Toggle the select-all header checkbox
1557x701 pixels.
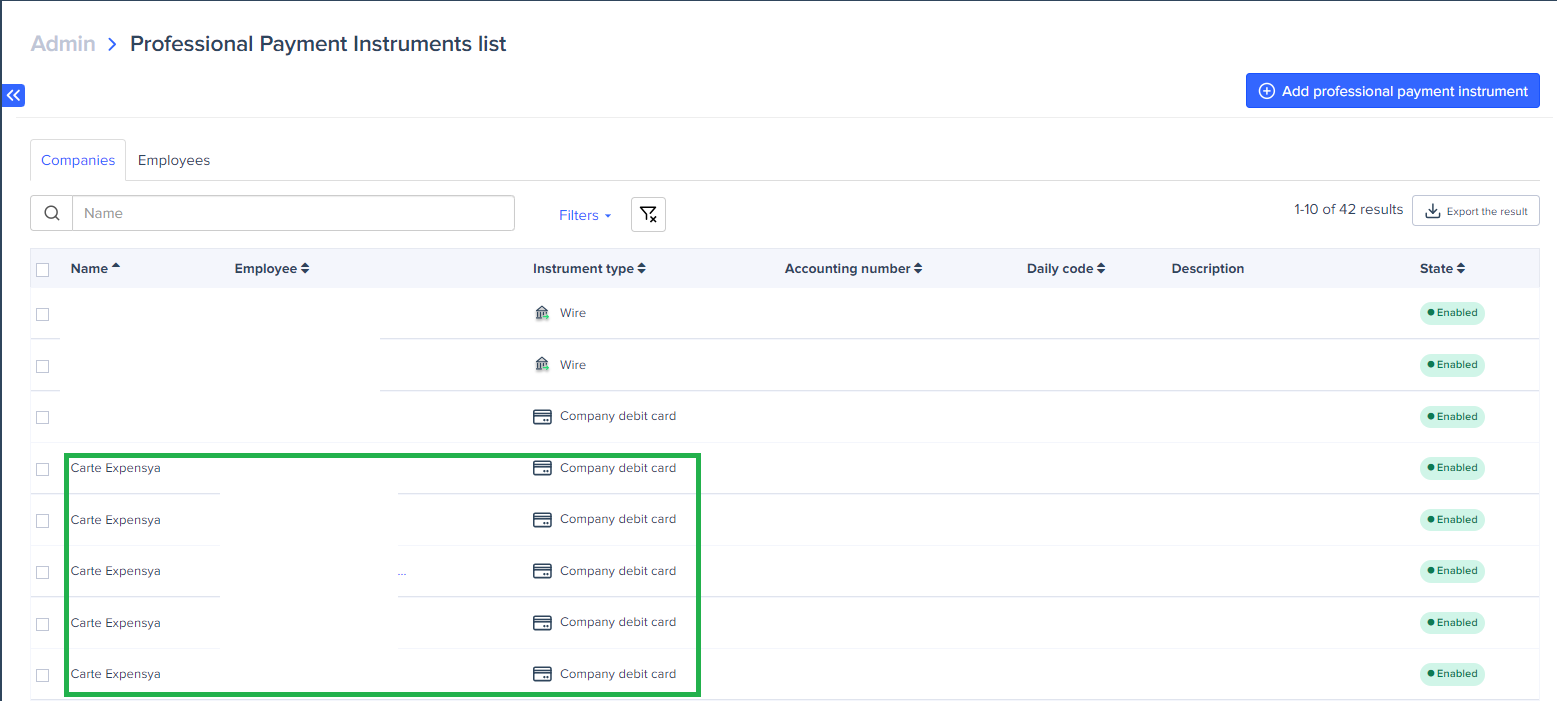[x=42, y=269]
